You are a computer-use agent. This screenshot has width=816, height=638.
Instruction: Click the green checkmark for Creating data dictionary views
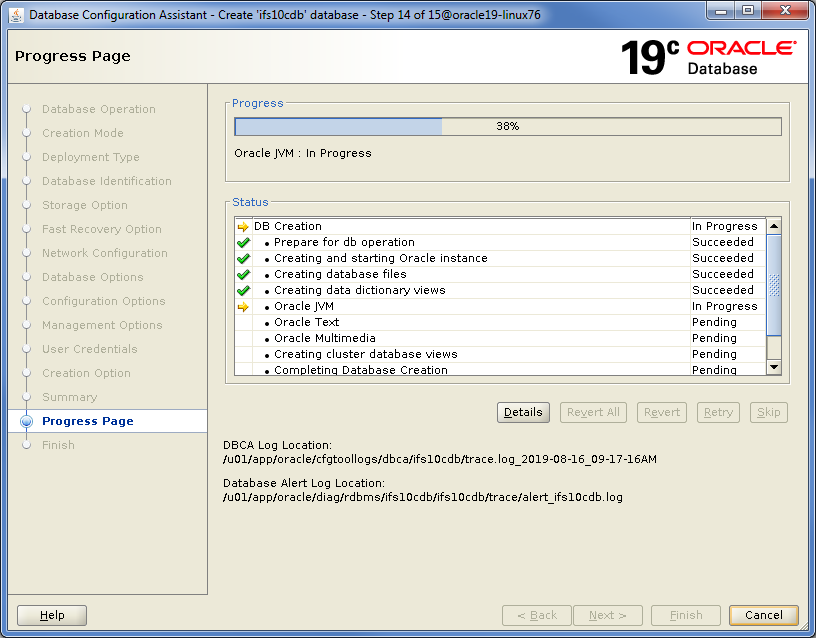[243, 291]
